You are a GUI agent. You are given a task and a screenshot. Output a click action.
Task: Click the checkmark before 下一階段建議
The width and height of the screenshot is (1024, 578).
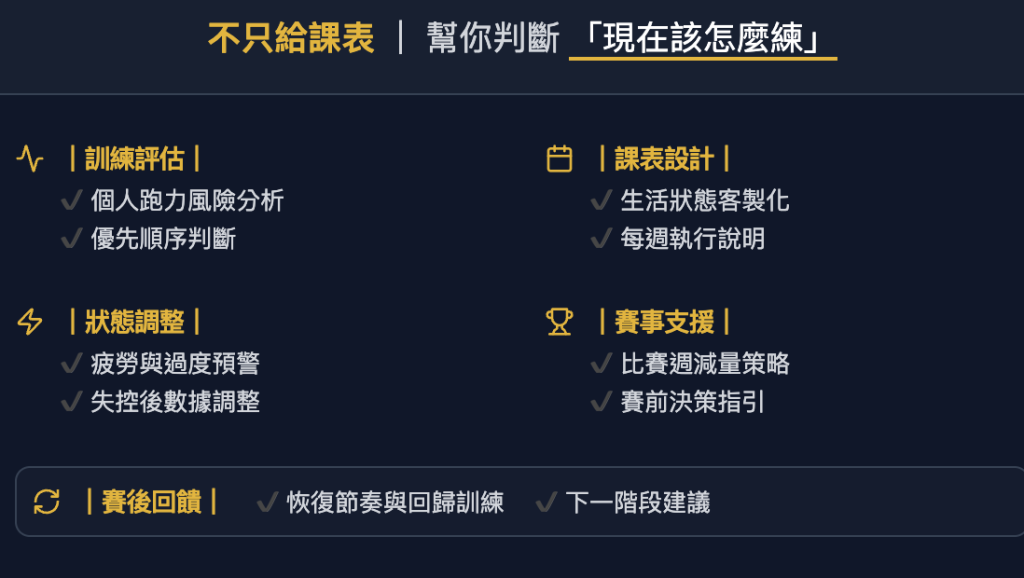pyautogui.click(x=546, y=502)
